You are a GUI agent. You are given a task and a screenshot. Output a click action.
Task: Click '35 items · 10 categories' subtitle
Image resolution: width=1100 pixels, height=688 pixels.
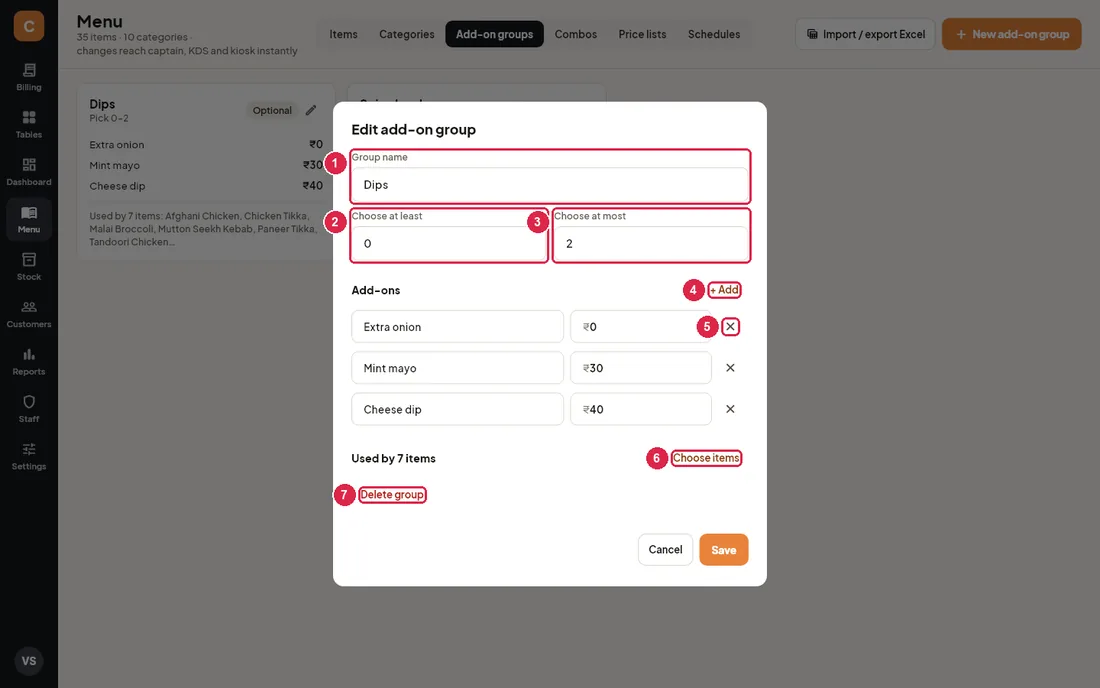coord(132,37)
